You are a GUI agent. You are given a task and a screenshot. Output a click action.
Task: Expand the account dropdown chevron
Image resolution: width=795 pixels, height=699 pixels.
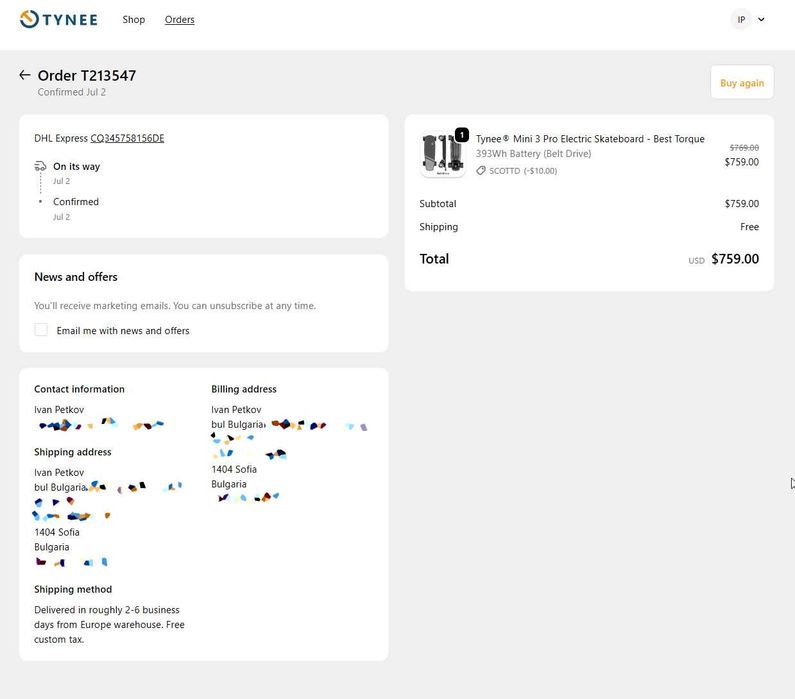(x=762, y=19)
